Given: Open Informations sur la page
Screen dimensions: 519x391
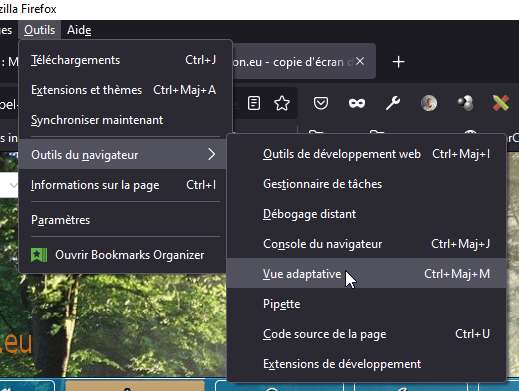Looking at the screenshot, I should coord(124,185).
